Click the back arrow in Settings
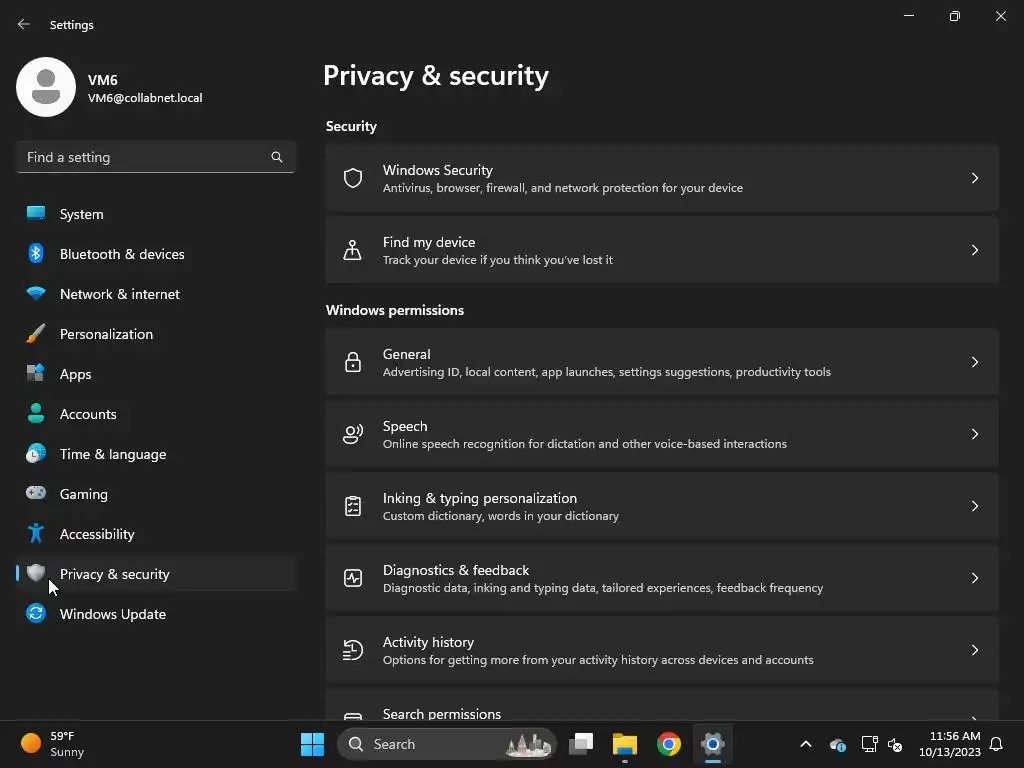This screenshot has height=768, width=1024. coord(24,24)
